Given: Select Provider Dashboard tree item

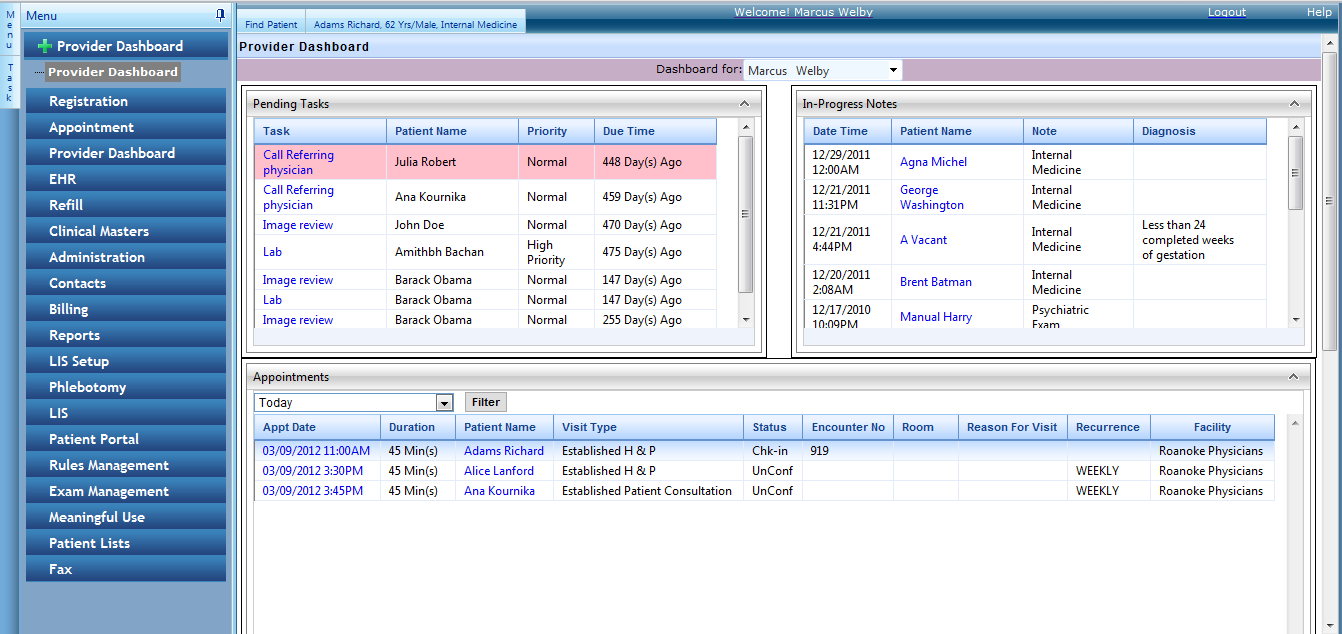Looking at the screenshot, I should [113, 72].
